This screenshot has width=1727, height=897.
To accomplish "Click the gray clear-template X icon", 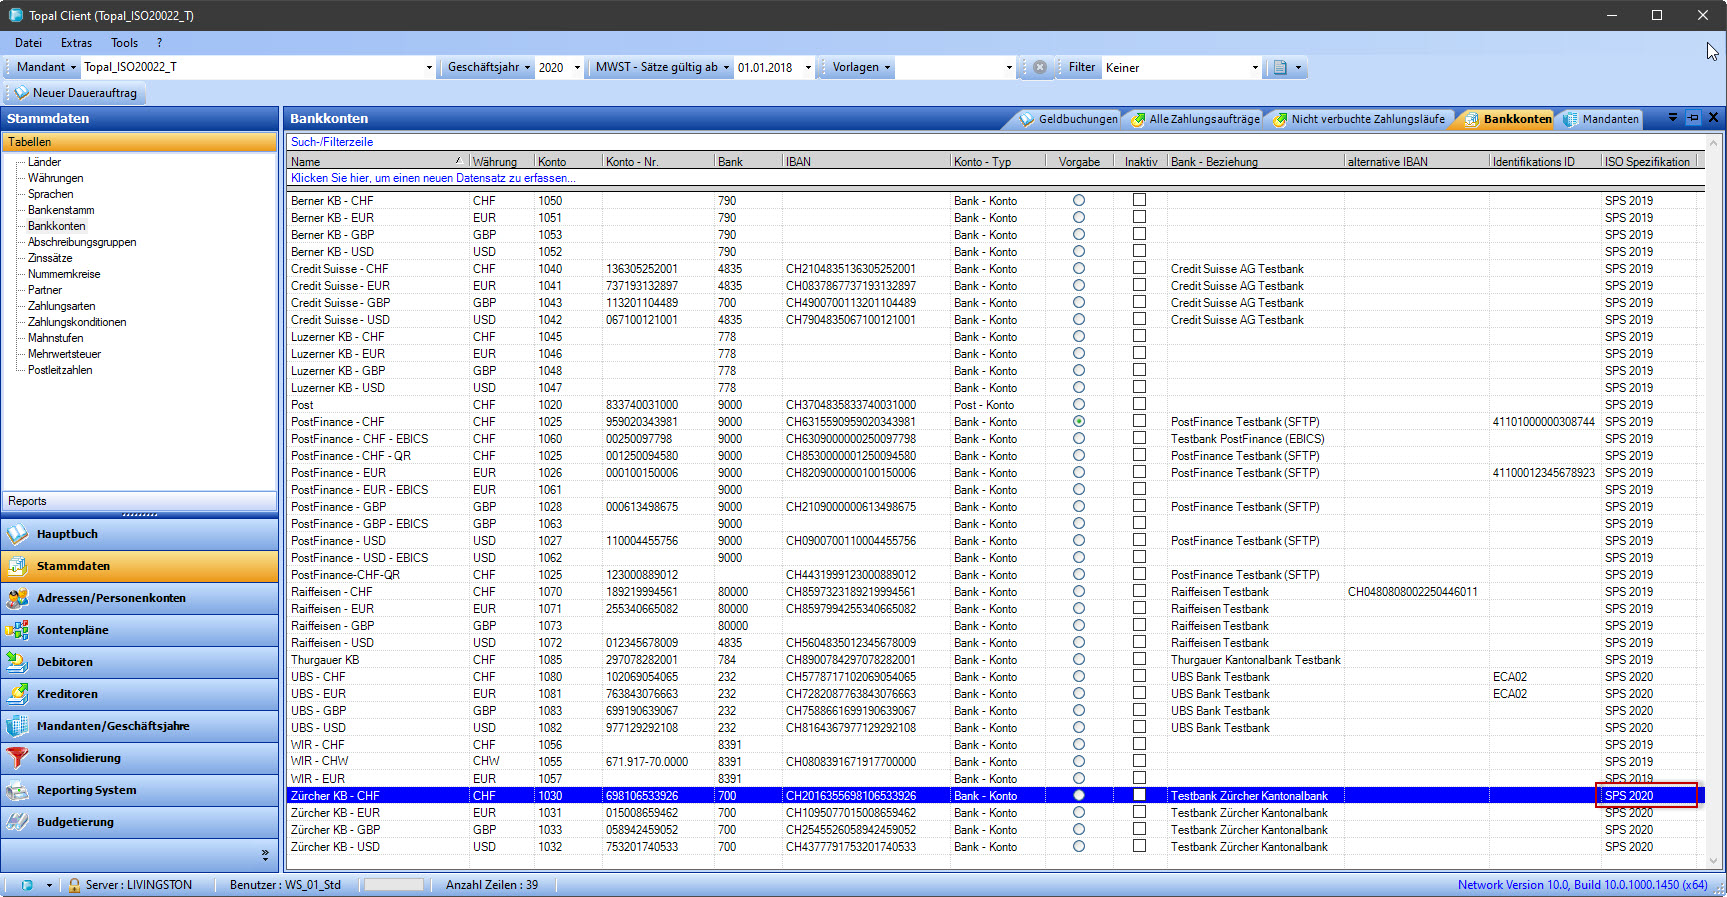I will coord(1040,67).
